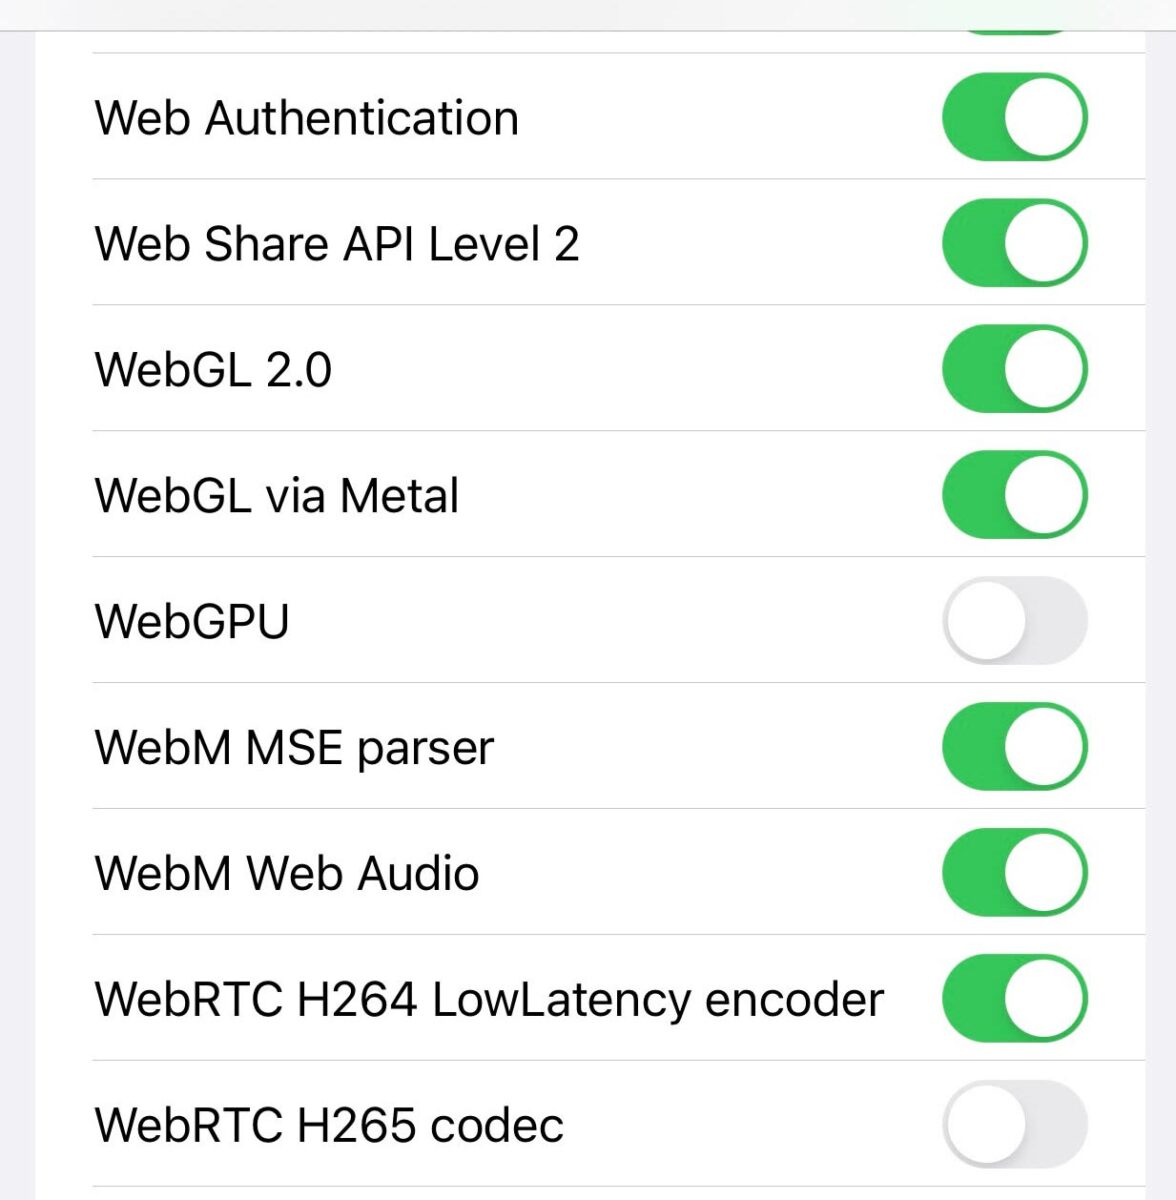This screenshot has height=1200, width=1176.
Task: Disable the WebM Web Audio toggle
Action: (x=1014, y=873)
